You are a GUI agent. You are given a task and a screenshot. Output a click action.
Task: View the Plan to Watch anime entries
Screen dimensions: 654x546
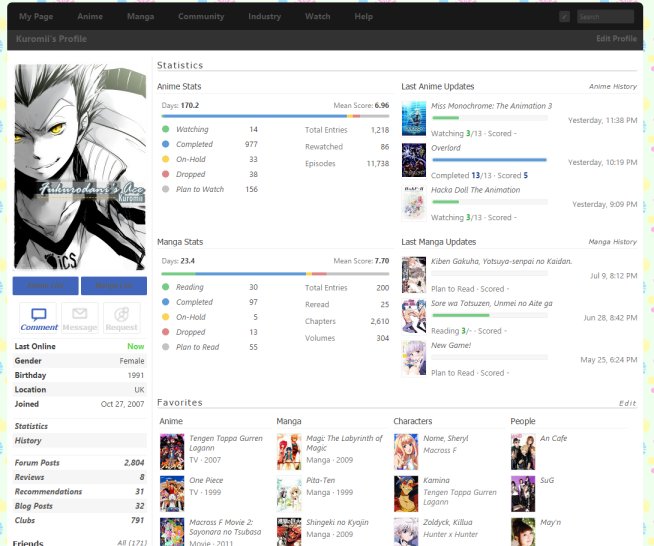(200, 189)
